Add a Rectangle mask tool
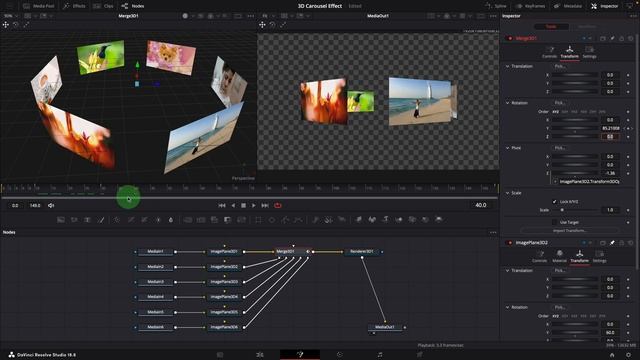The width and height of the screenshot is (640, 360). 258,220
